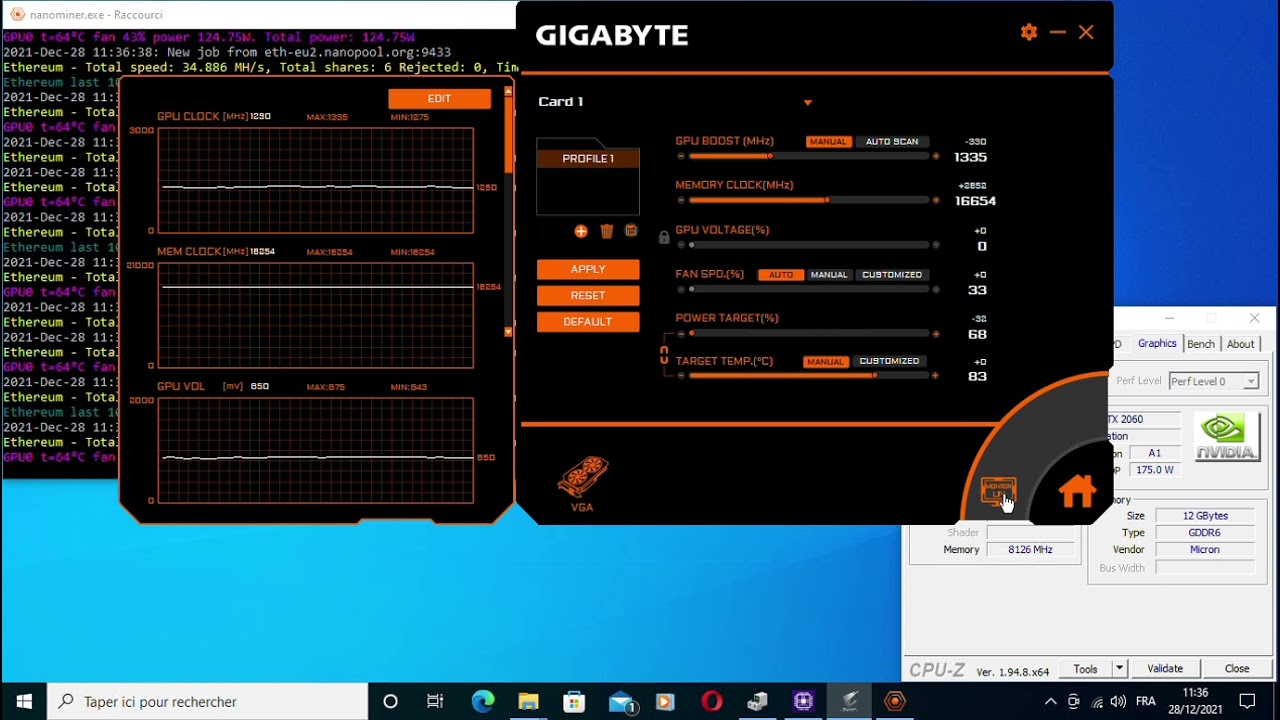The height and width of the screenshot is (720, 1280).
Task: Click the Windows Start button
Action: pyautogui.click(x=24, y=701)
